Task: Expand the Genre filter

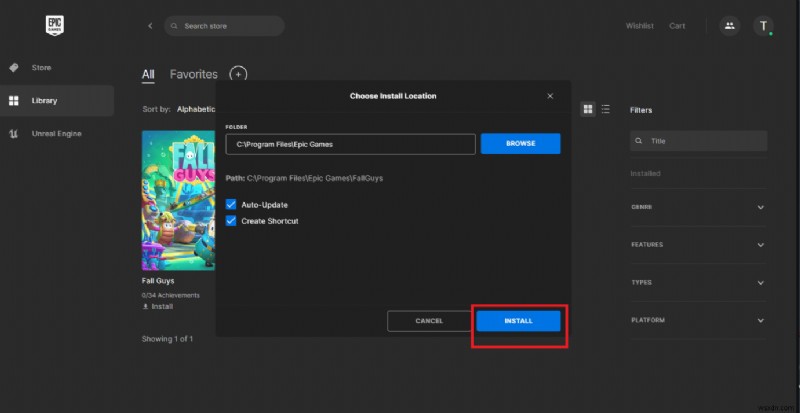Action: click(761, 207)
